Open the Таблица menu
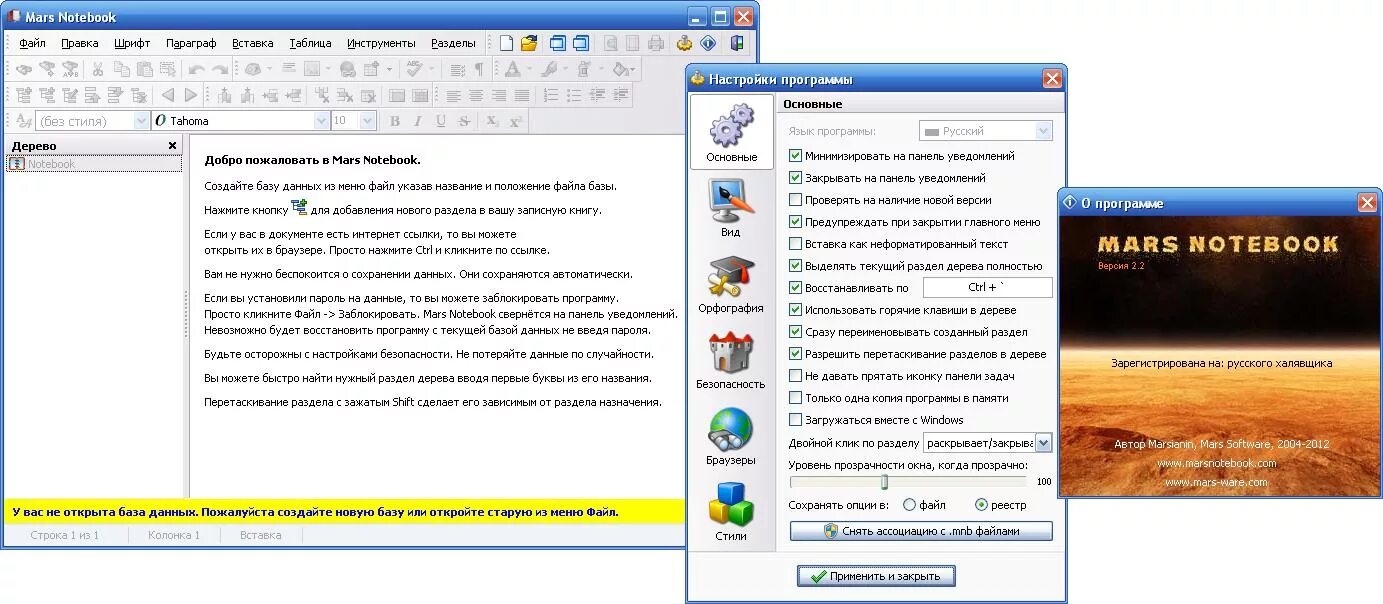 click(x=310, y=43)
